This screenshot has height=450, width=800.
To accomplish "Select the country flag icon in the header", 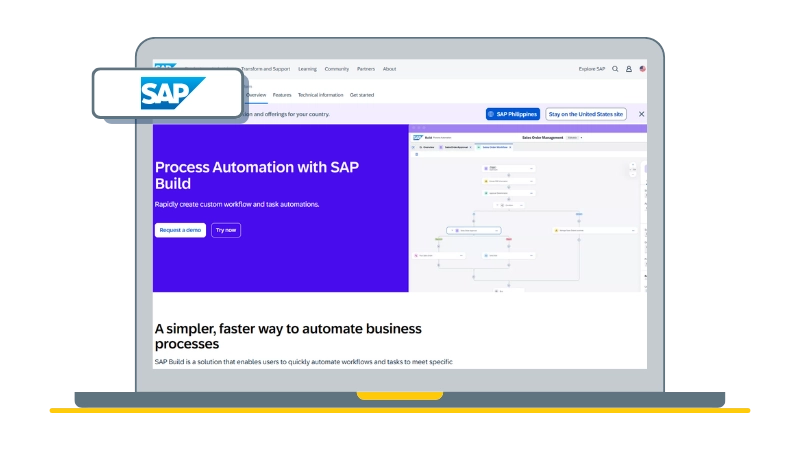I will (x=643, y=69).
